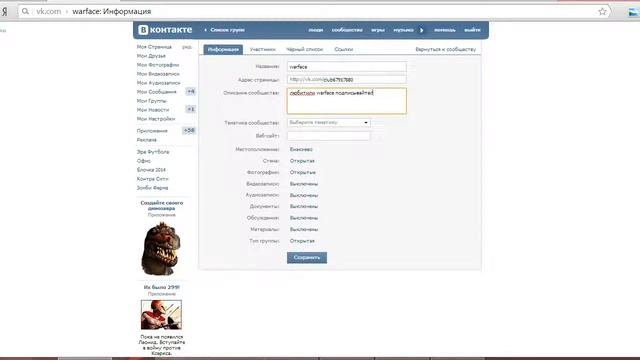This screenshot has height=360, width=640.
Task: Open Мои Видеозаписи in sidebar
Action: click(158, 74)
